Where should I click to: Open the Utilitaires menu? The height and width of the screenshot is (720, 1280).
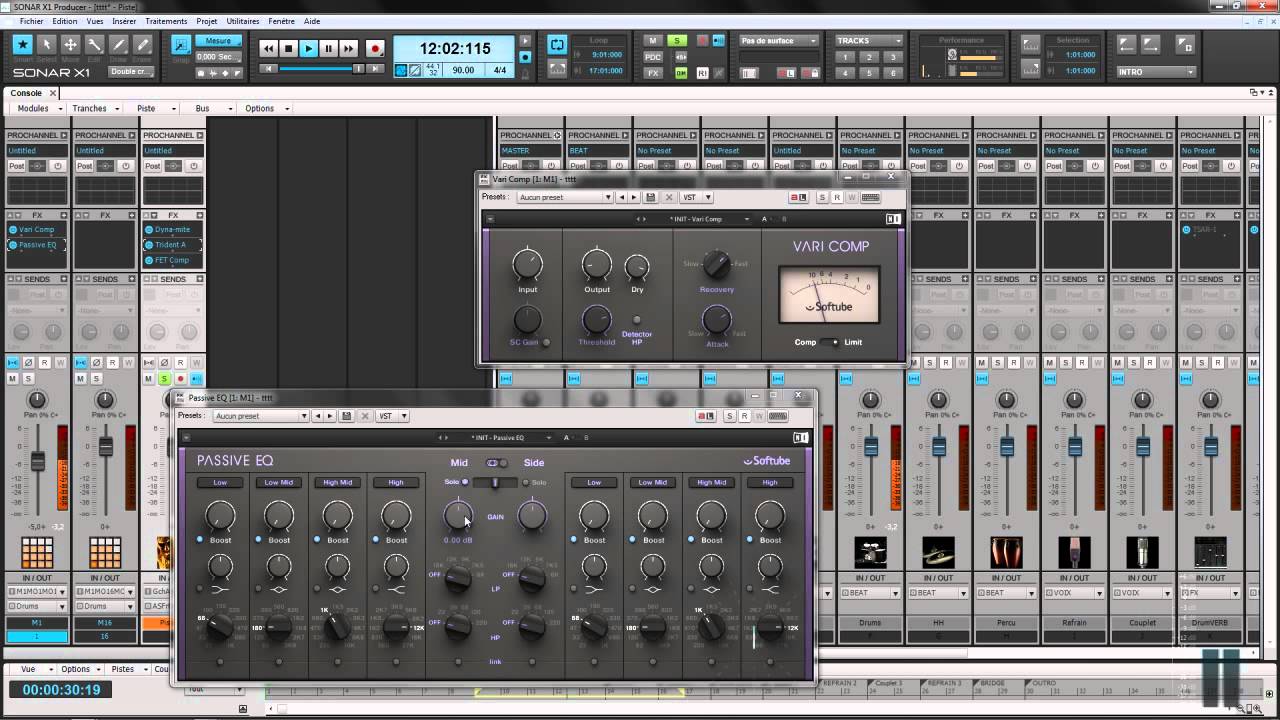(x=243, y=21)
